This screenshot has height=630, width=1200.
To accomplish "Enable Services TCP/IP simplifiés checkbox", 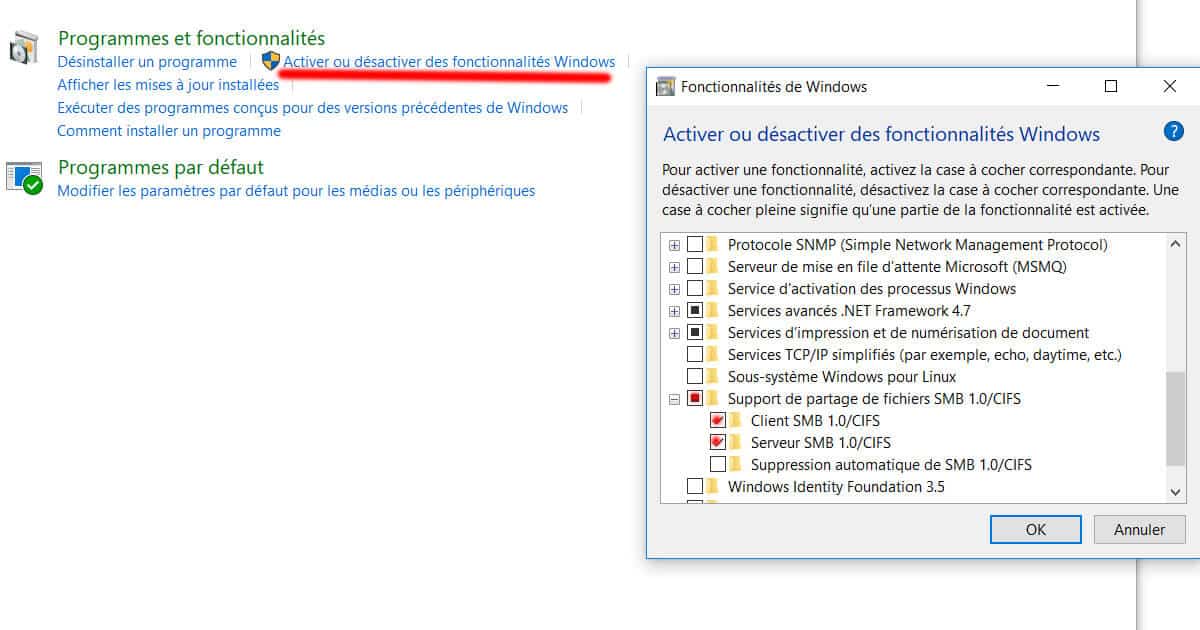I will pos(695,355).
